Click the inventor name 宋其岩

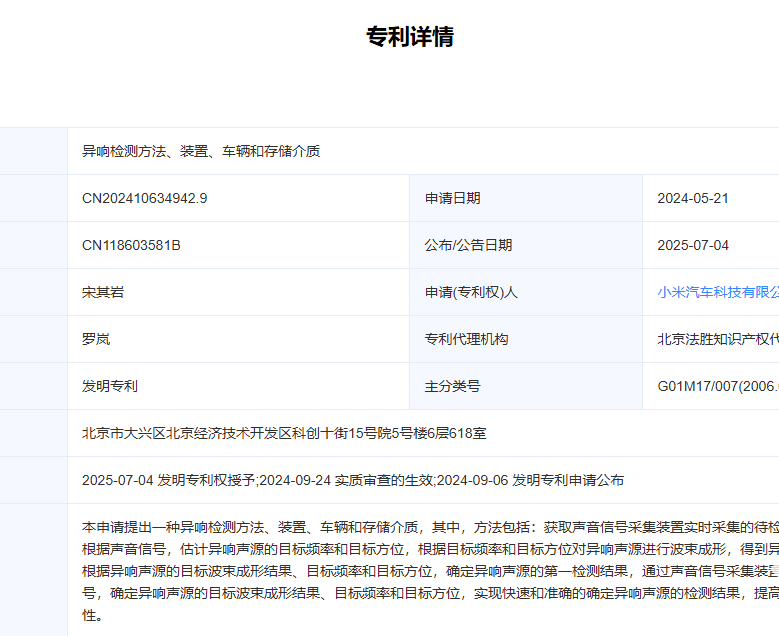pos(103,292)
